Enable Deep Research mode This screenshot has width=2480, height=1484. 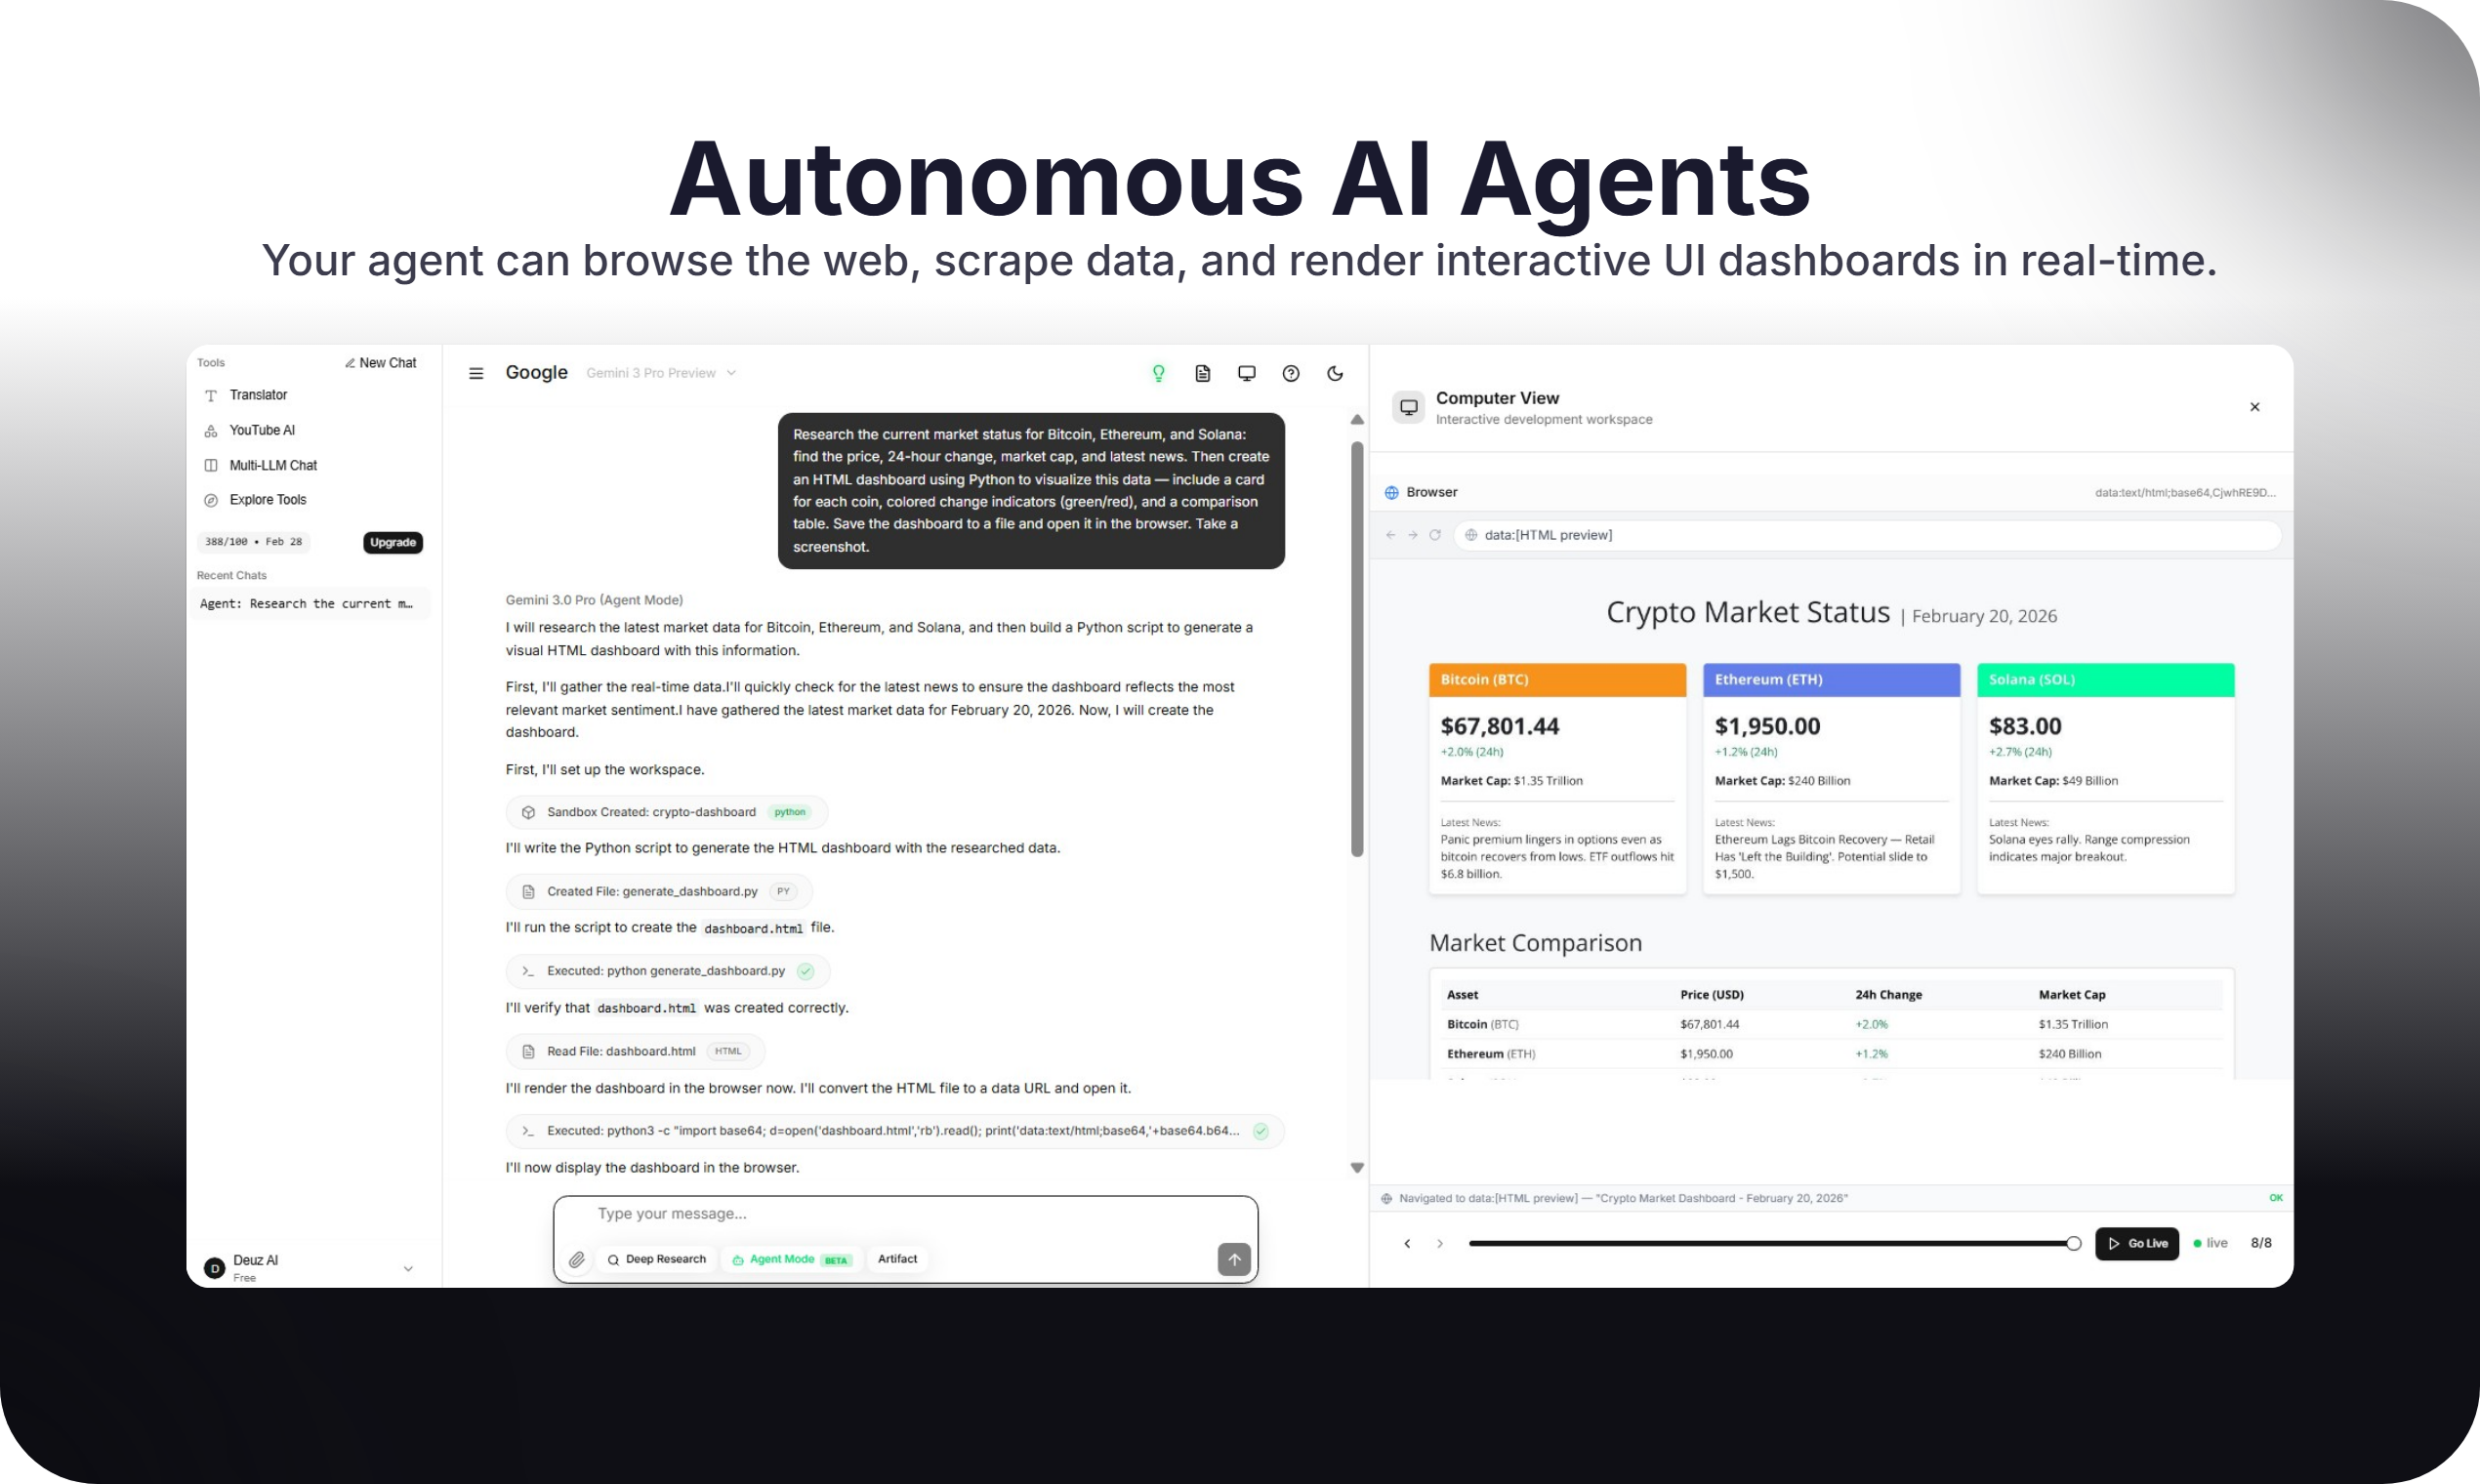(x=656, y=1259)
